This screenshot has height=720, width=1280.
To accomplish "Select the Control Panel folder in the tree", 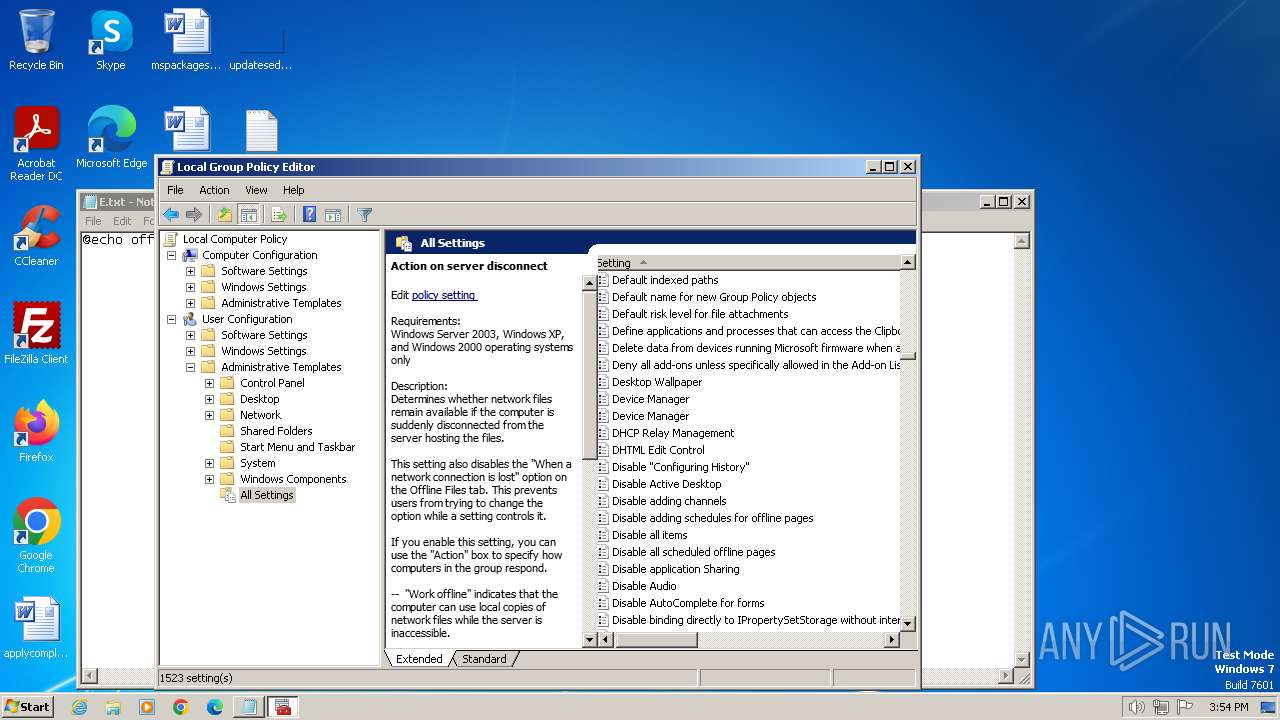I will coord(272,383).
